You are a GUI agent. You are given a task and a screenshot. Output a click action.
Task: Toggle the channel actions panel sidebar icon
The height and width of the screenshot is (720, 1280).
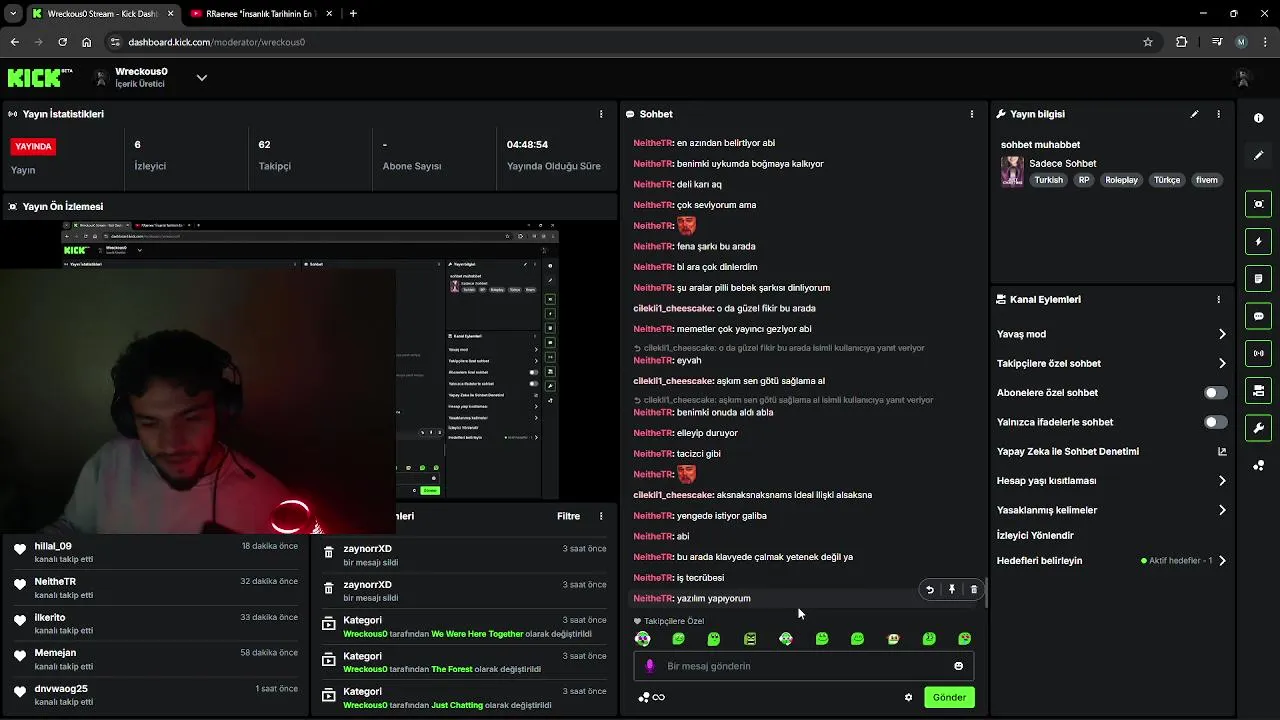tap(1258, 390)
